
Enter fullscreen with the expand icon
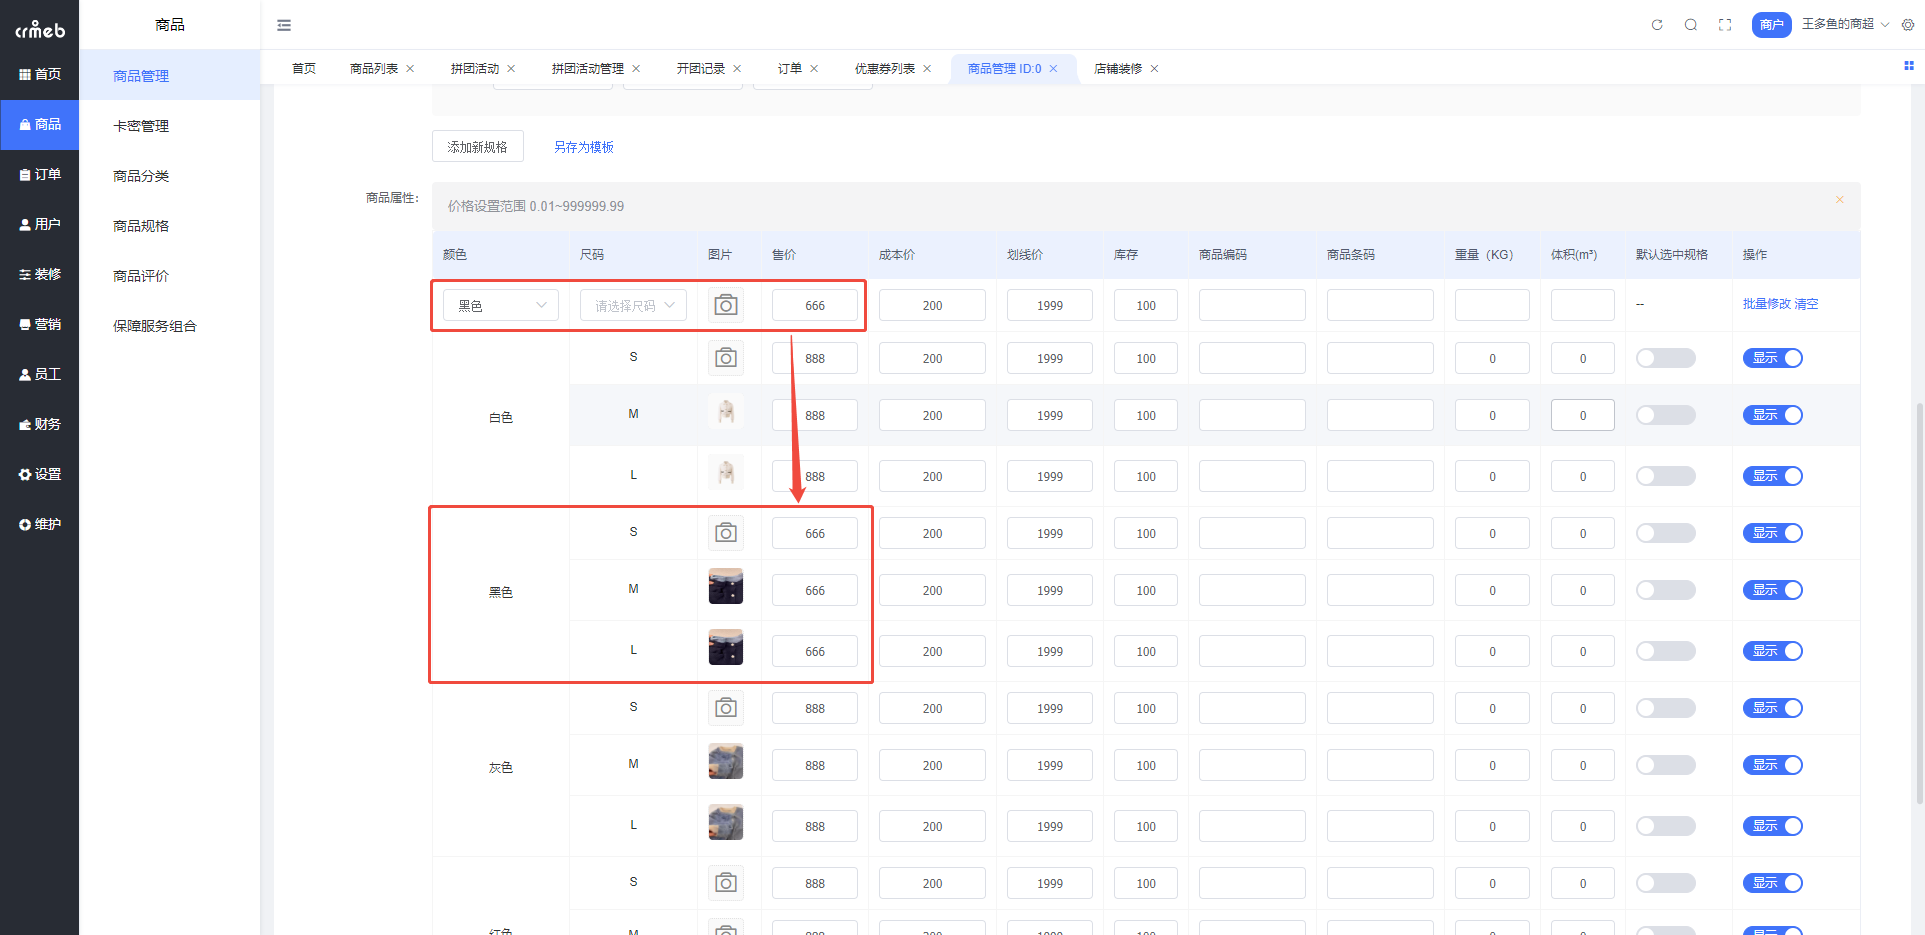pyautogui.click(x=1725, y=24)
